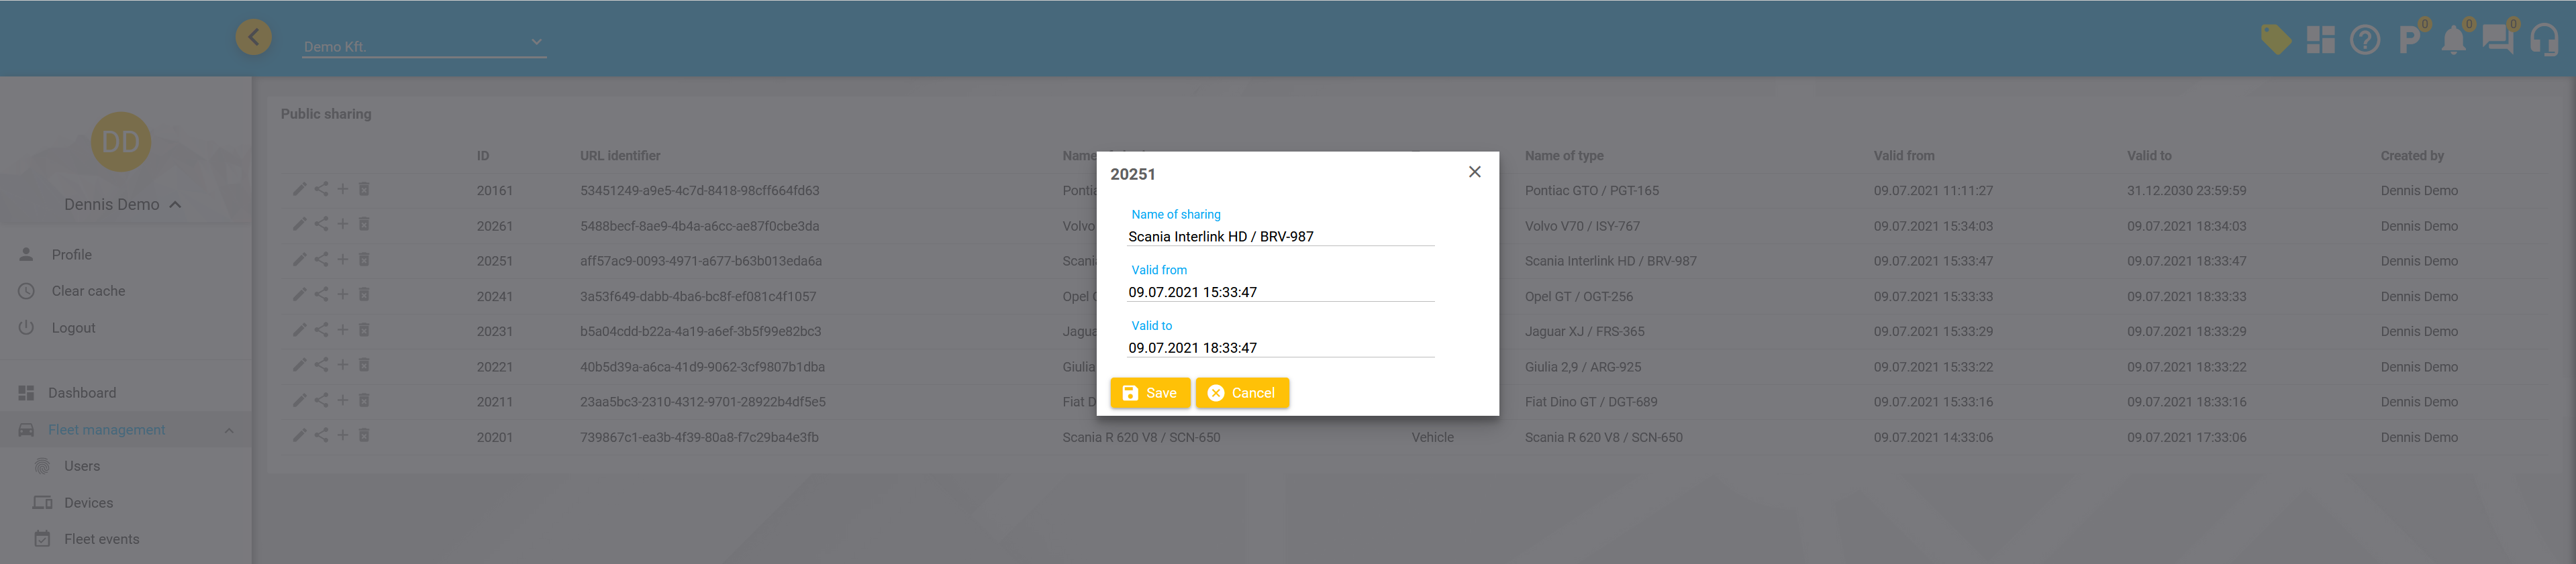Click the plus icon for row 20221

point(342,365)
